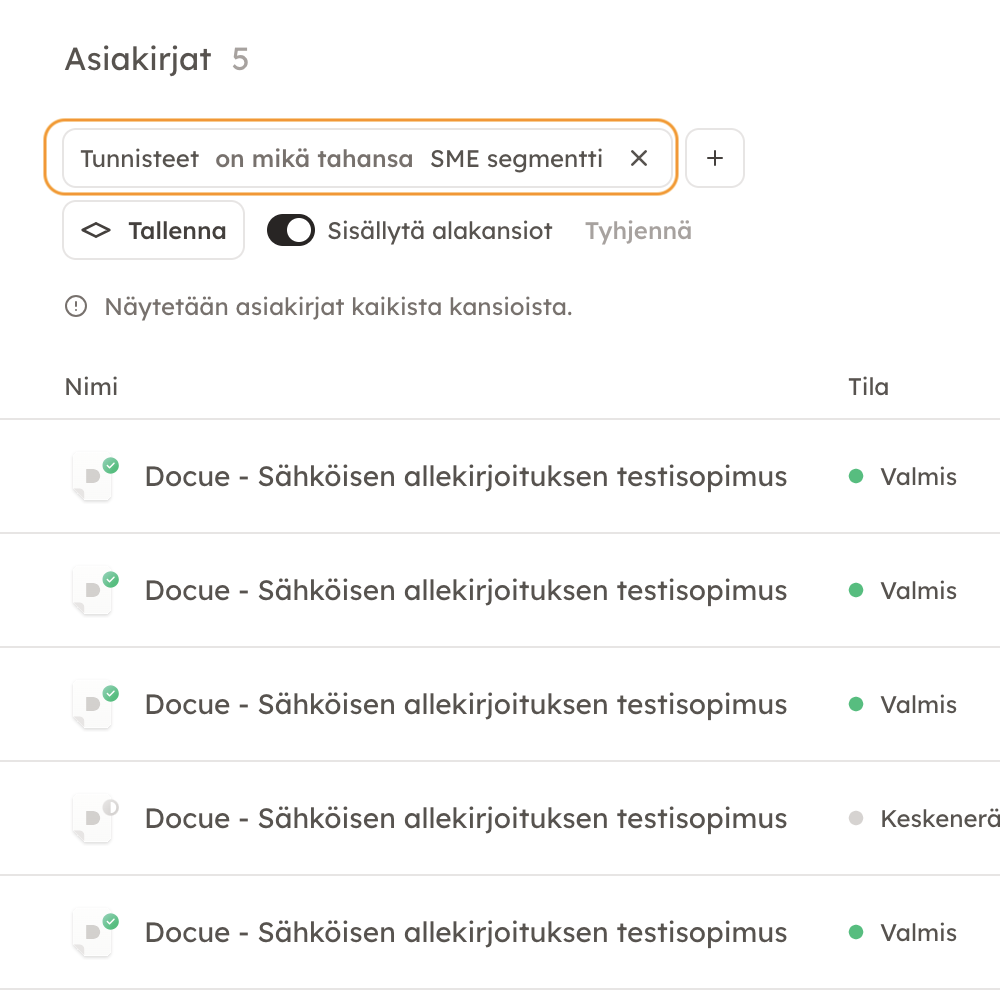The width and height of the screenshot is (1000, 992).
Task: Click the info icon beside folder notice
Action: tap(76, 307)
